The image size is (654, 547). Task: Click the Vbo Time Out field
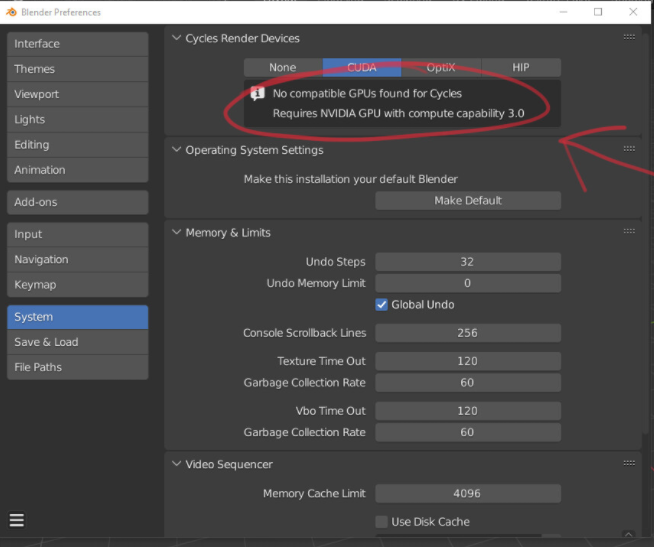[x=468, y=411]
